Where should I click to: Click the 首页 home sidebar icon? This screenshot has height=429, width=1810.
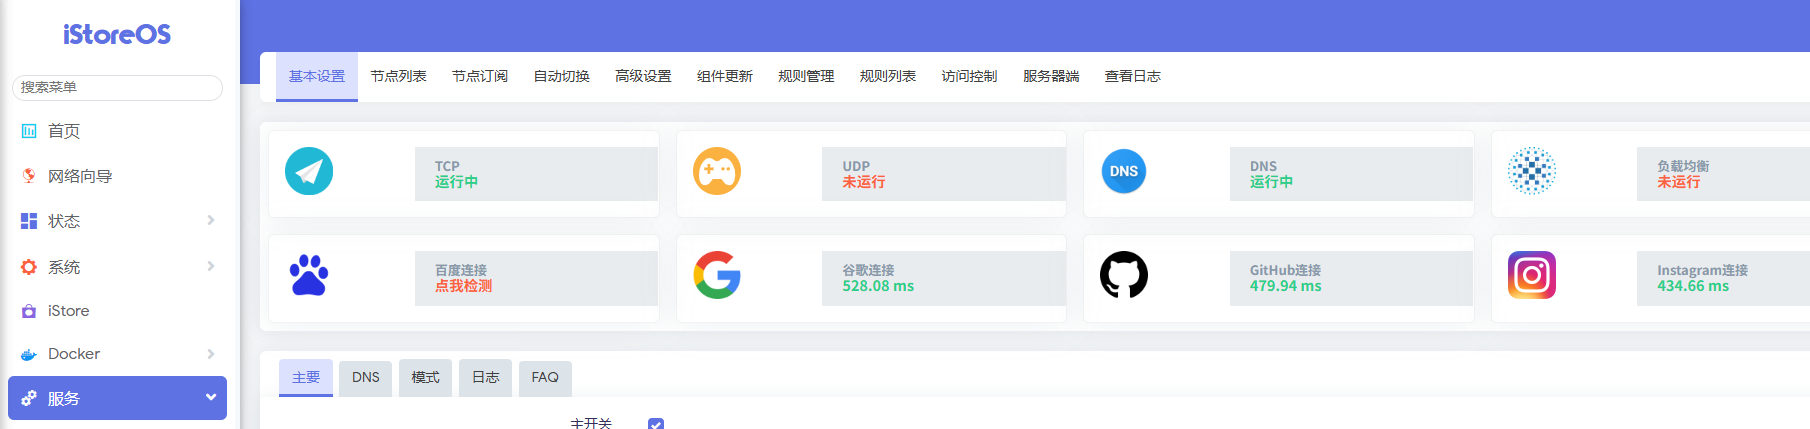coord(29,131)
